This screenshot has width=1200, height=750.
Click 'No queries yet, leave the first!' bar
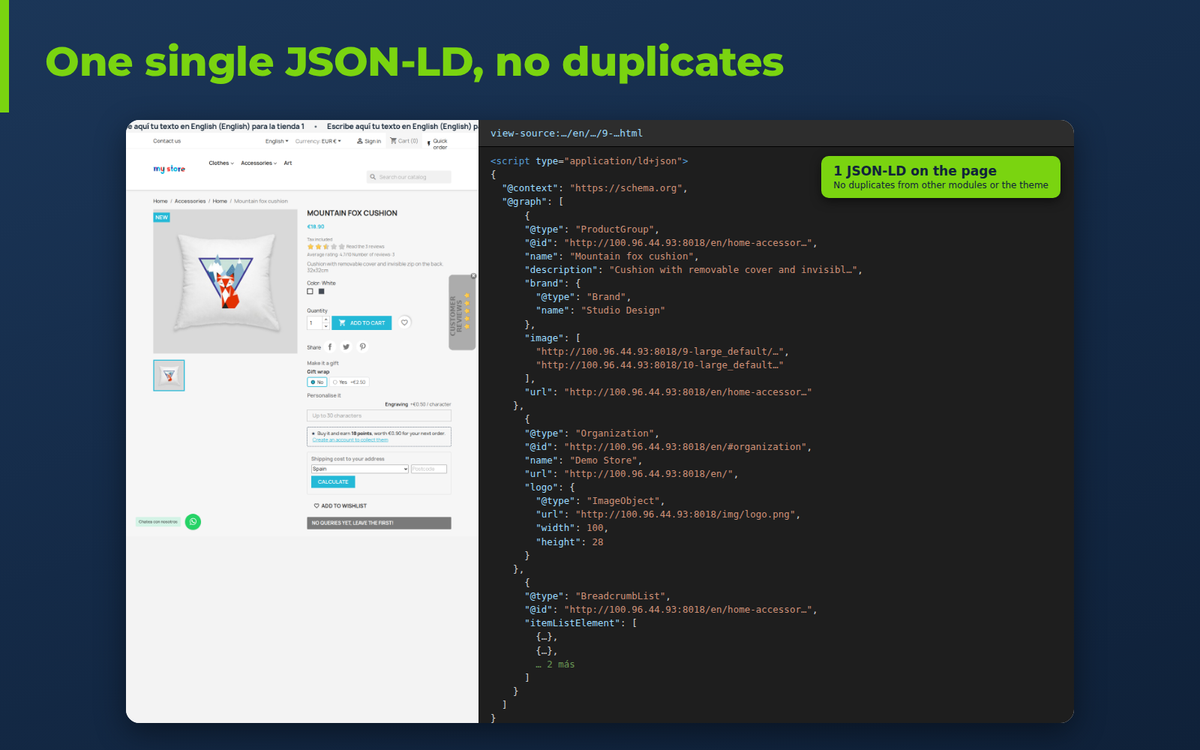379,523
